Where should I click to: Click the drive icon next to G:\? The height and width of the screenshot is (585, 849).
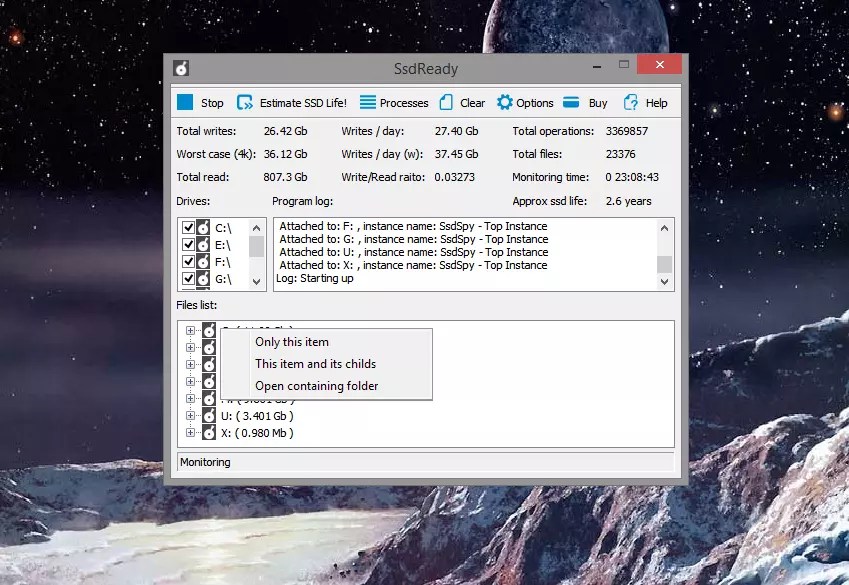(x=203, y=278)
